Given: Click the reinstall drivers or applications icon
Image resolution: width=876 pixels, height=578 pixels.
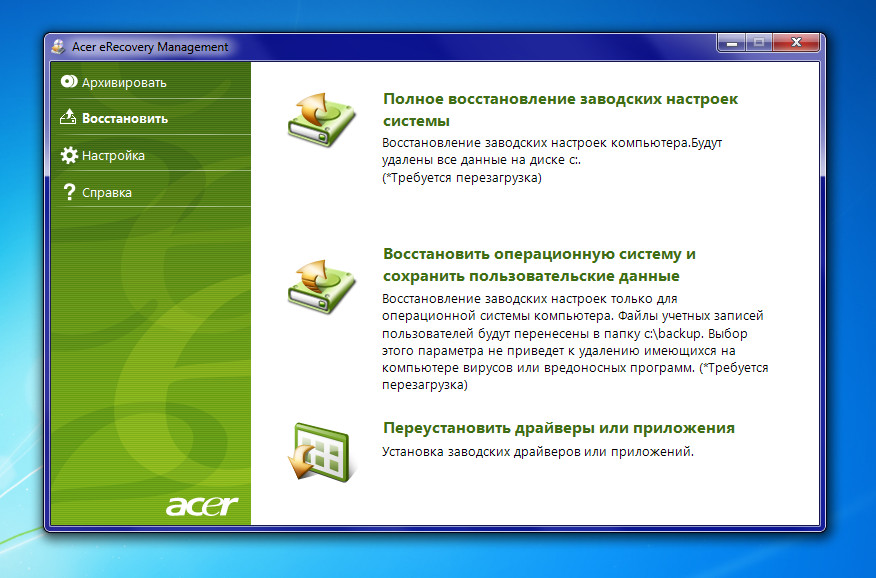Looking at the screenshot, I should click(321, 452).
